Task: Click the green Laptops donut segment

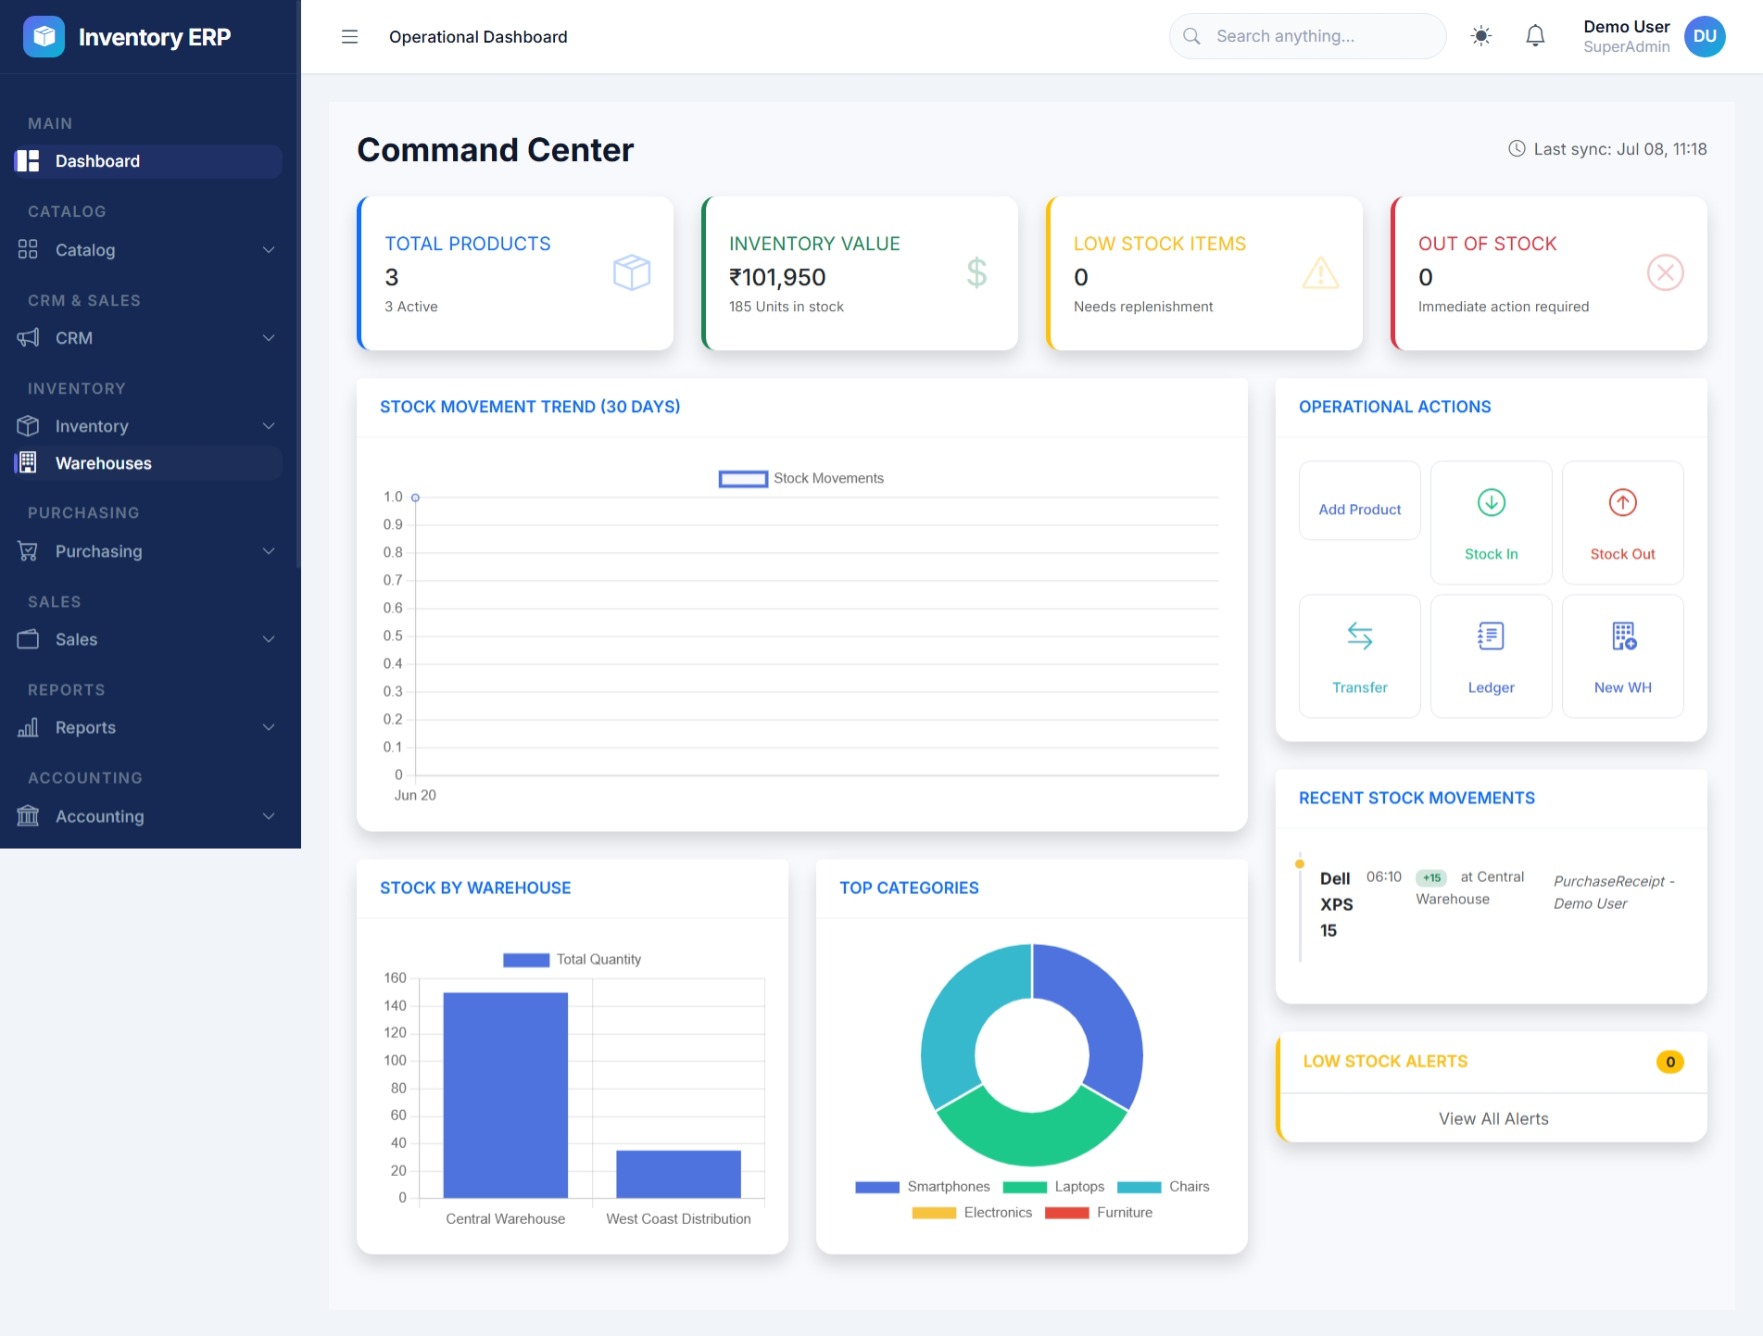Action: 1032,1128
